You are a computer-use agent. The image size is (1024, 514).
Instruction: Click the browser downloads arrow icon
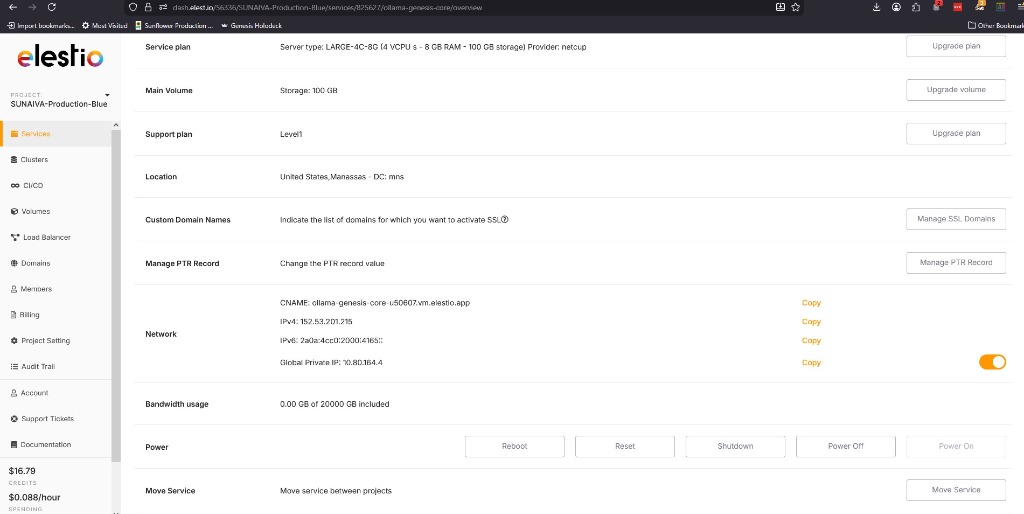[x=875, y=7]
